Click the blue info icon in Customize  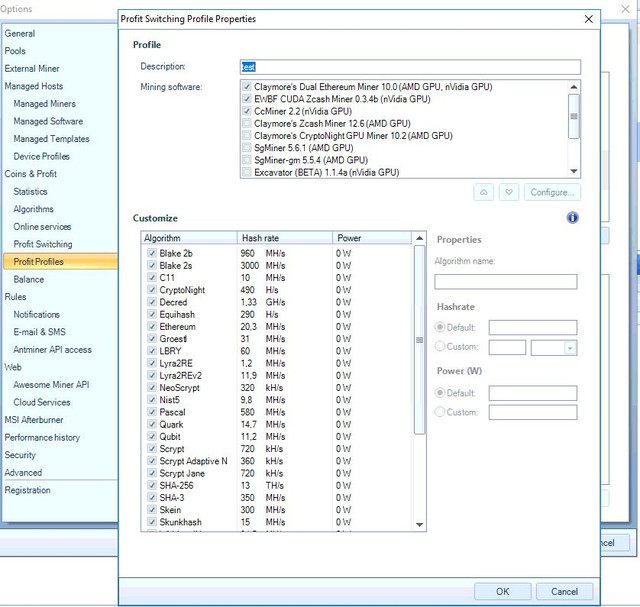pyautogui.click(x=572, y=218)
